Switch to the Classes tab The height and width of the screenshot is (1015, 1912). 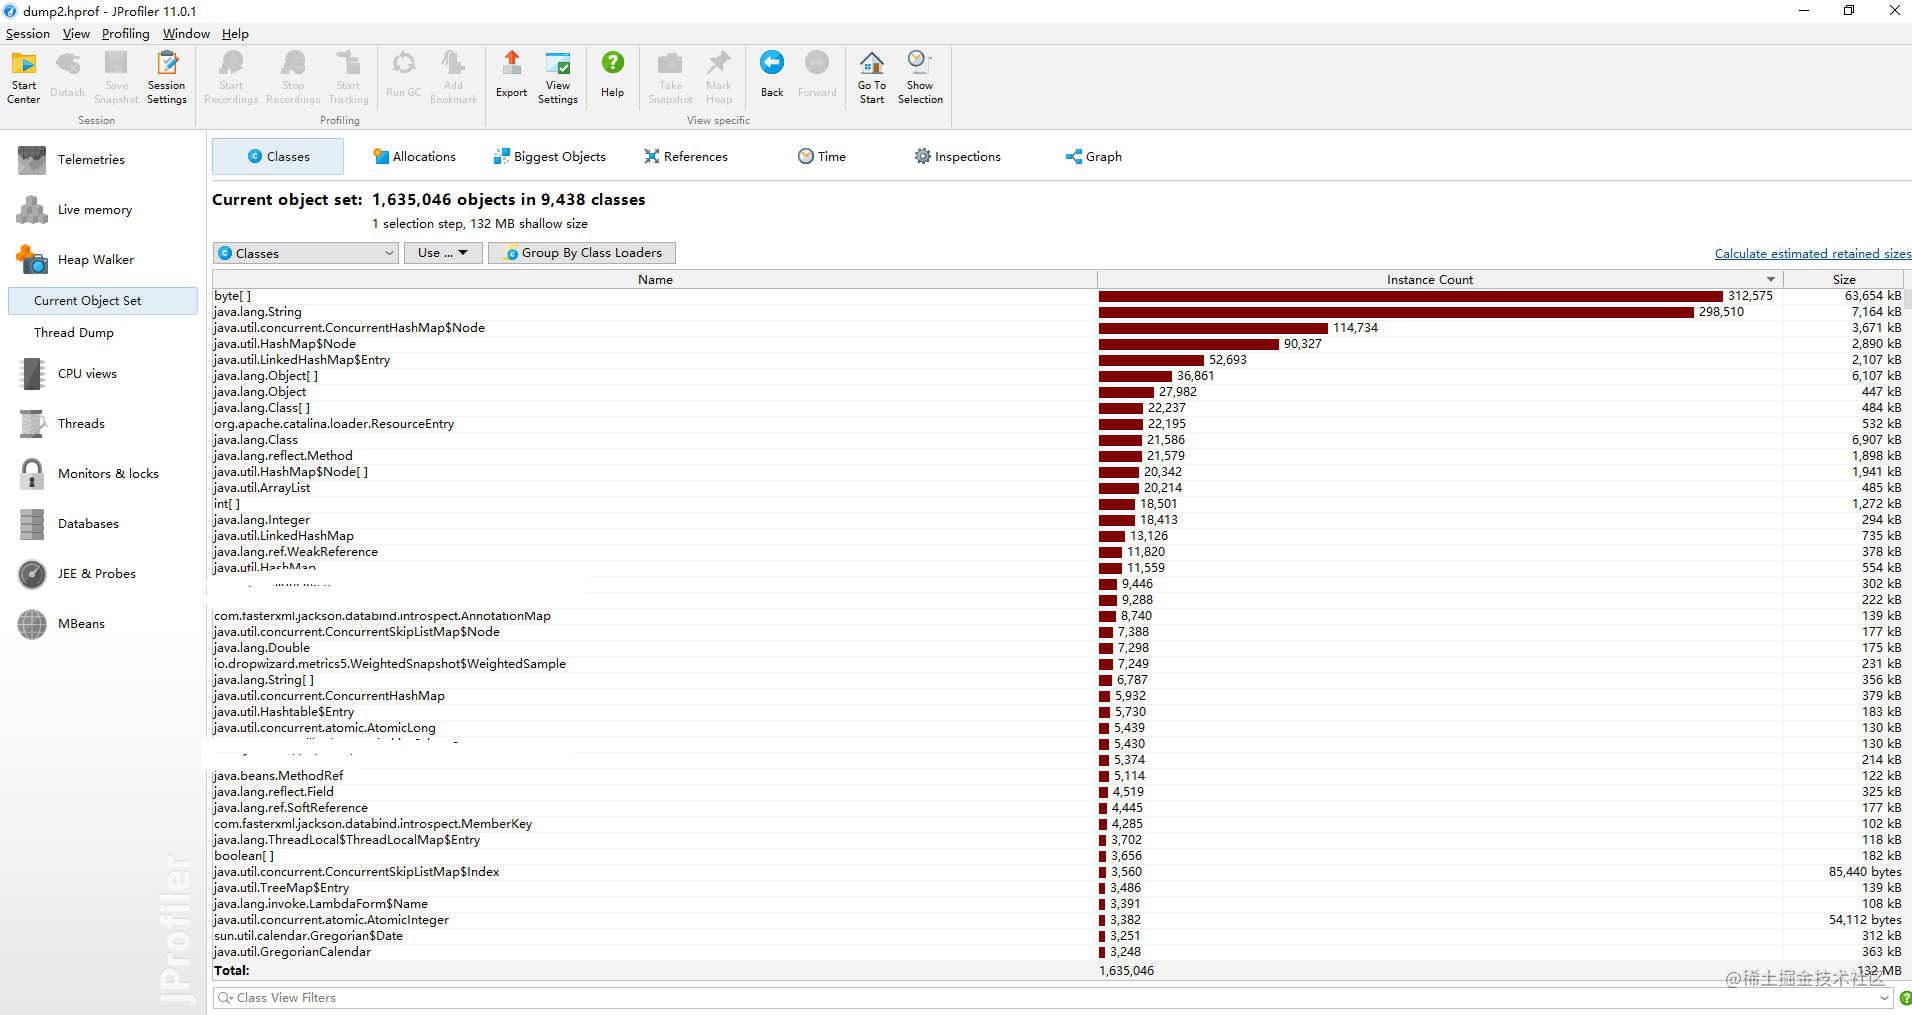[x=278, y=157]
